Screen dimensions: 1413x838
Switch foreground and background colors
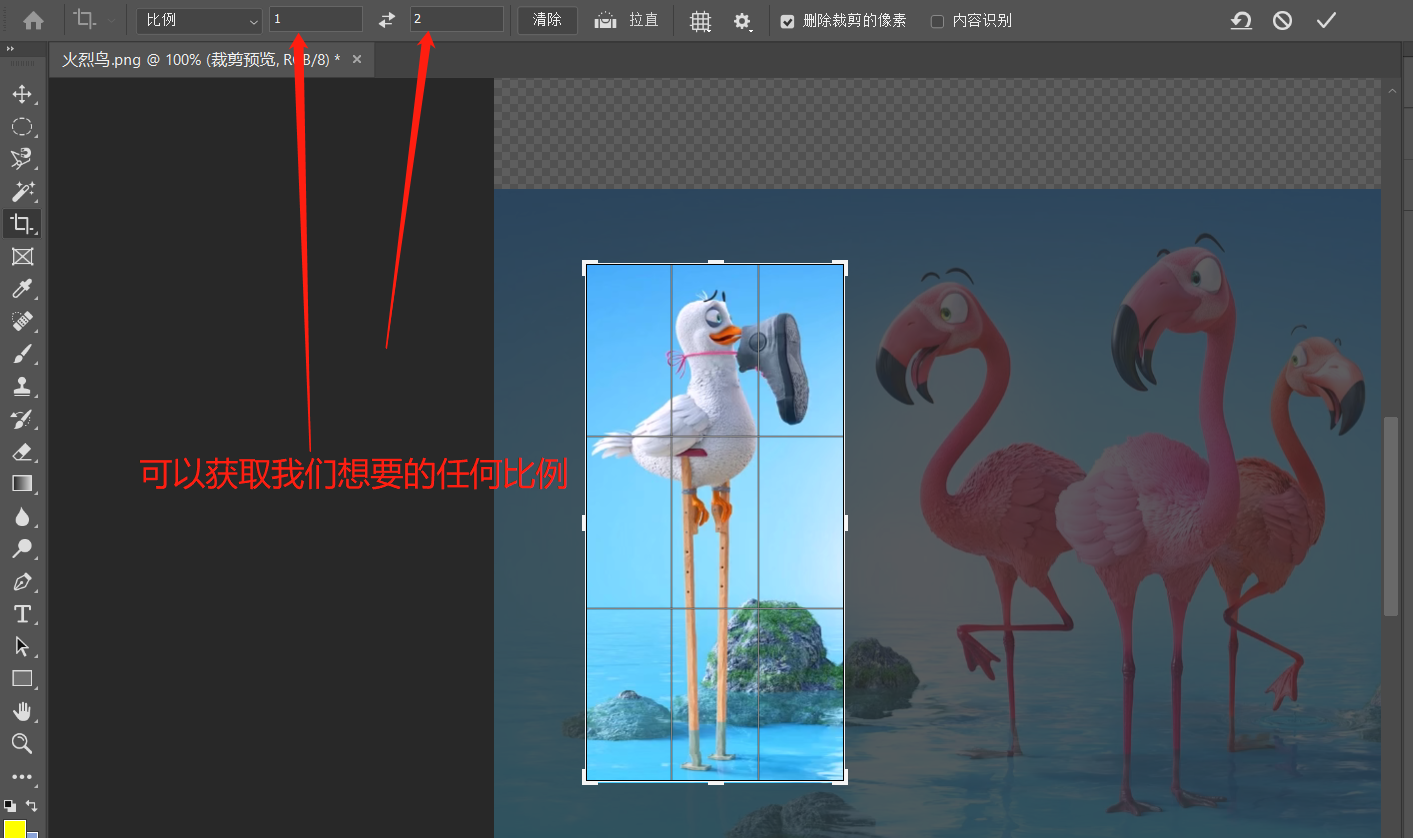point(32,804)
